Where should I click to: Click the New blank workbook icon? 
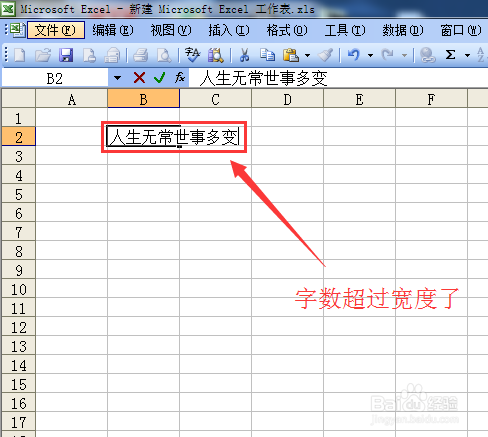[x=19, y=55]
